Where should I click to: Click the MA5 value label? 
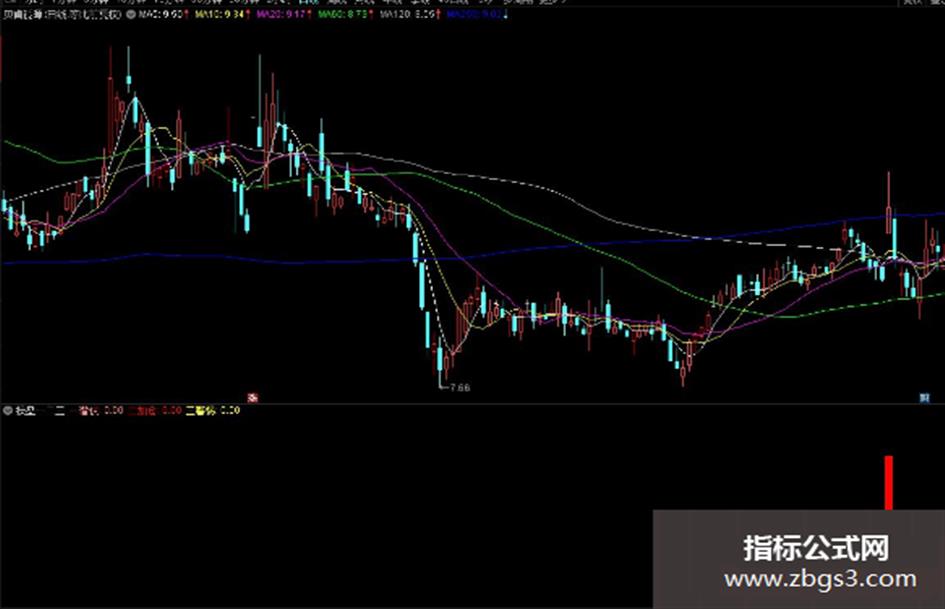163,14
